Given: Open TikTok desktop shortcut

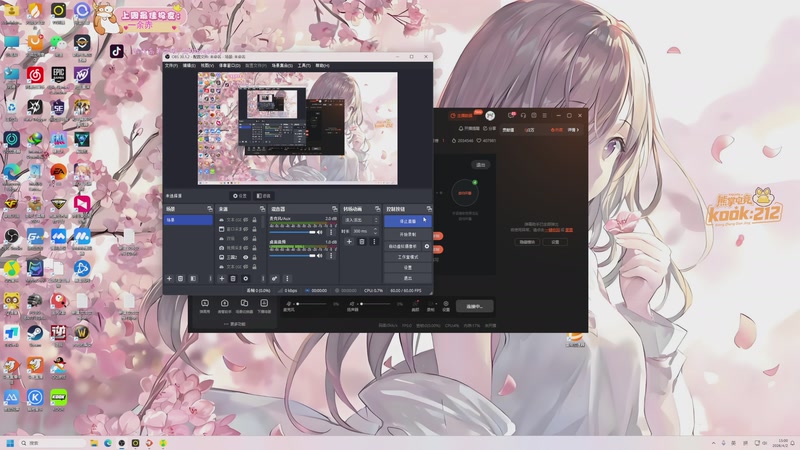Looking at the screenshot, I should point(116,51).
